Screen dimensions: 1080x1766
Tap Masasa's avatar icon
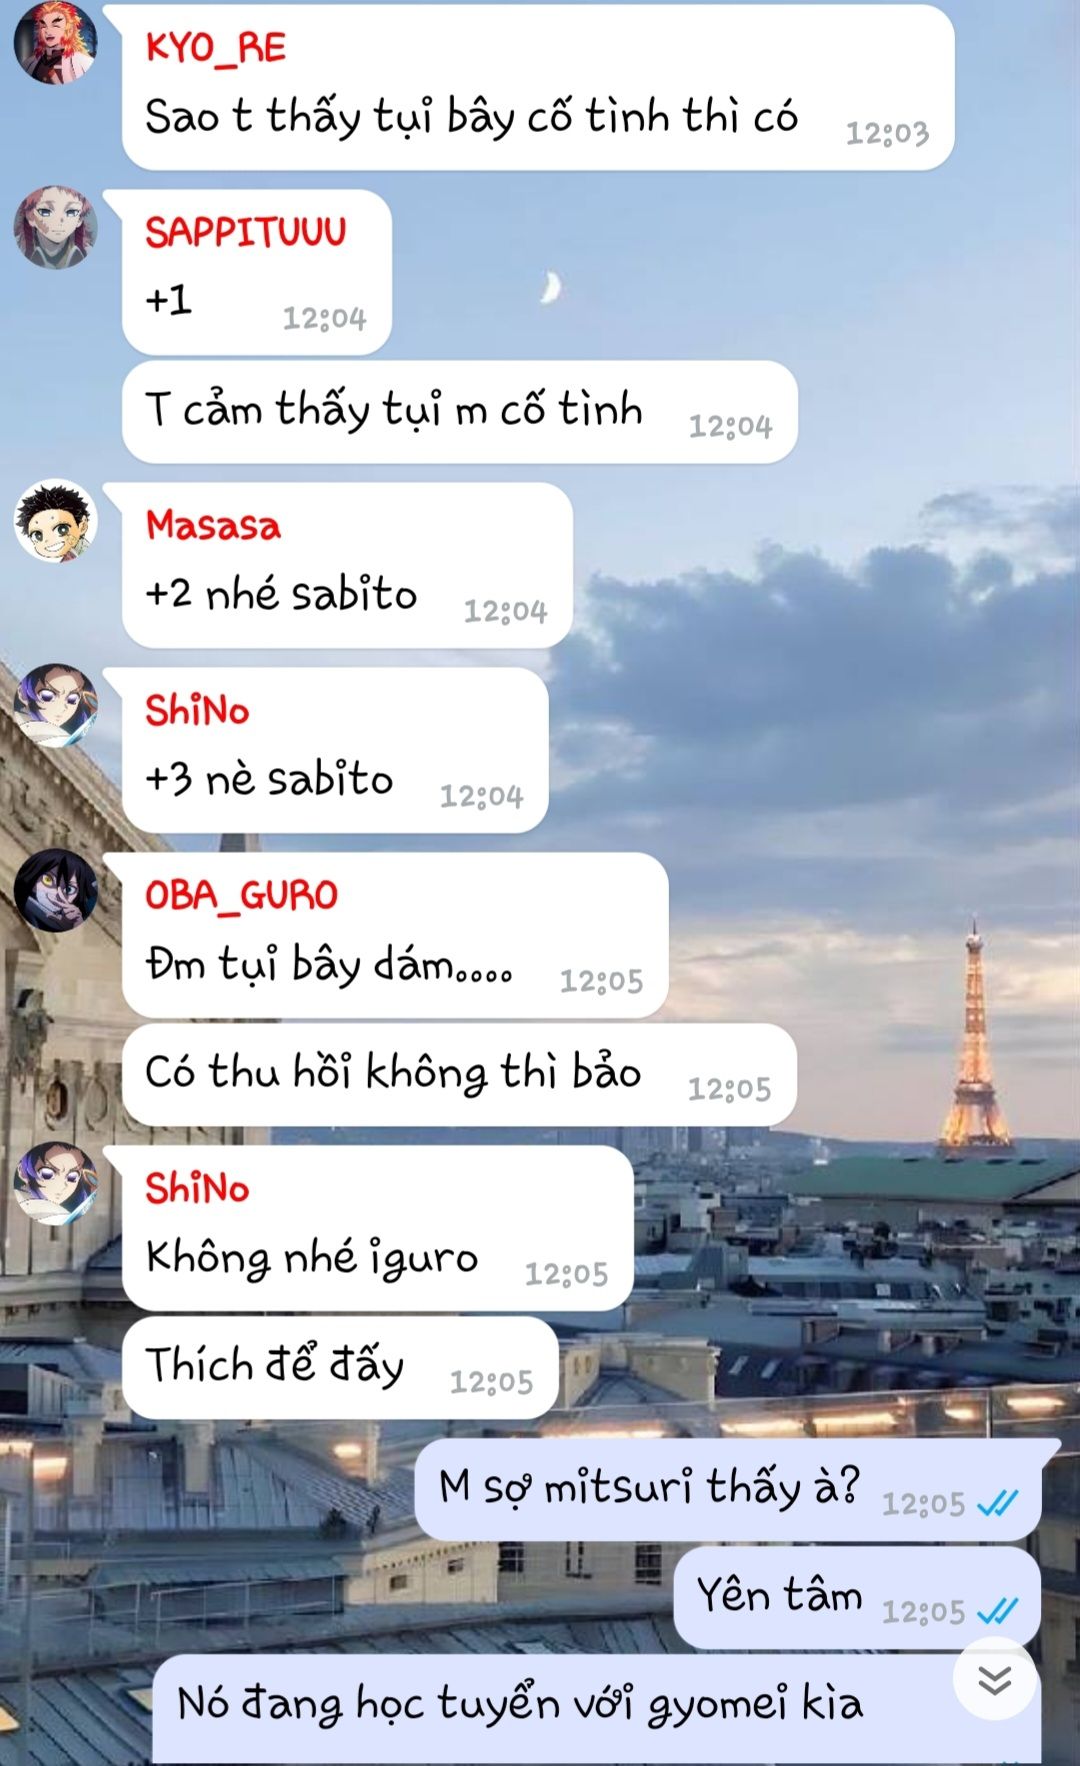[55, 520]
